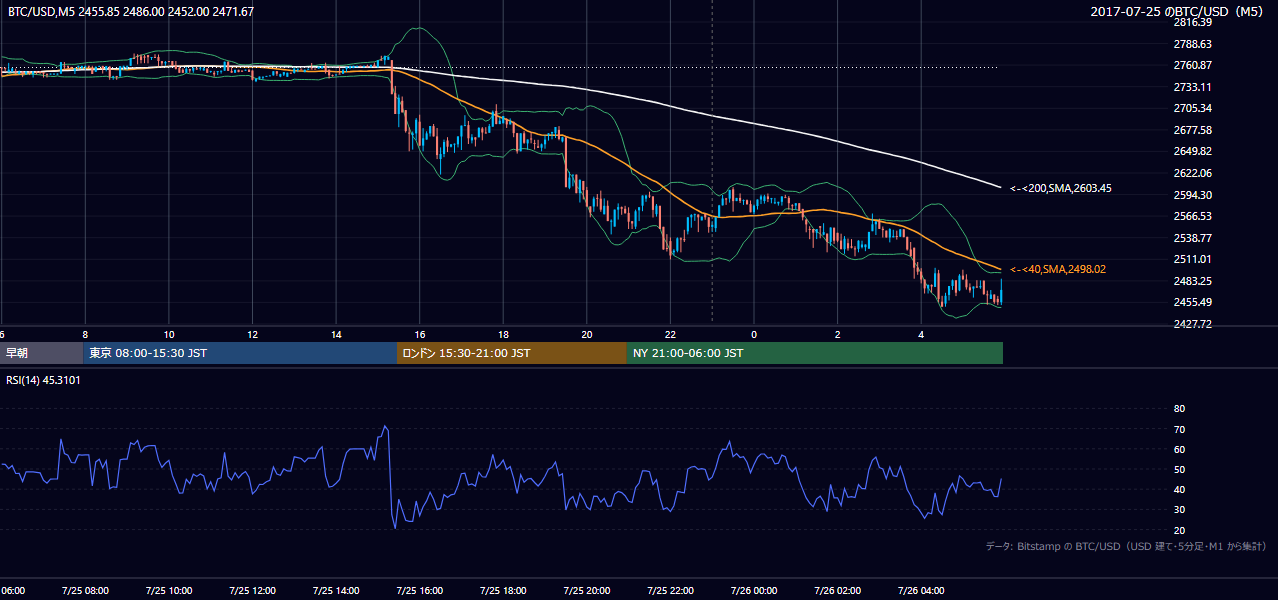This screenshot has height=600, width=1278.
Task: Click RSI axis level 50
Action: pos(1179,469)
